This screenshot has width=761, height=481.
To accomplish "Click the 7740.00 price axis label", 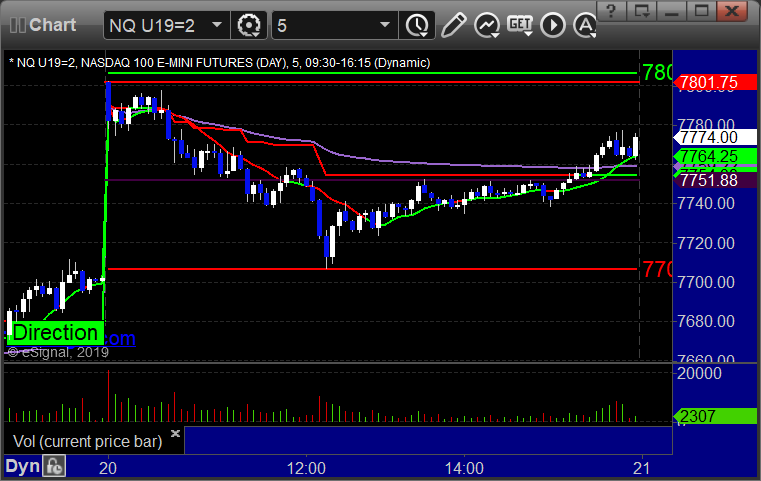I will [x=706, y=203].
